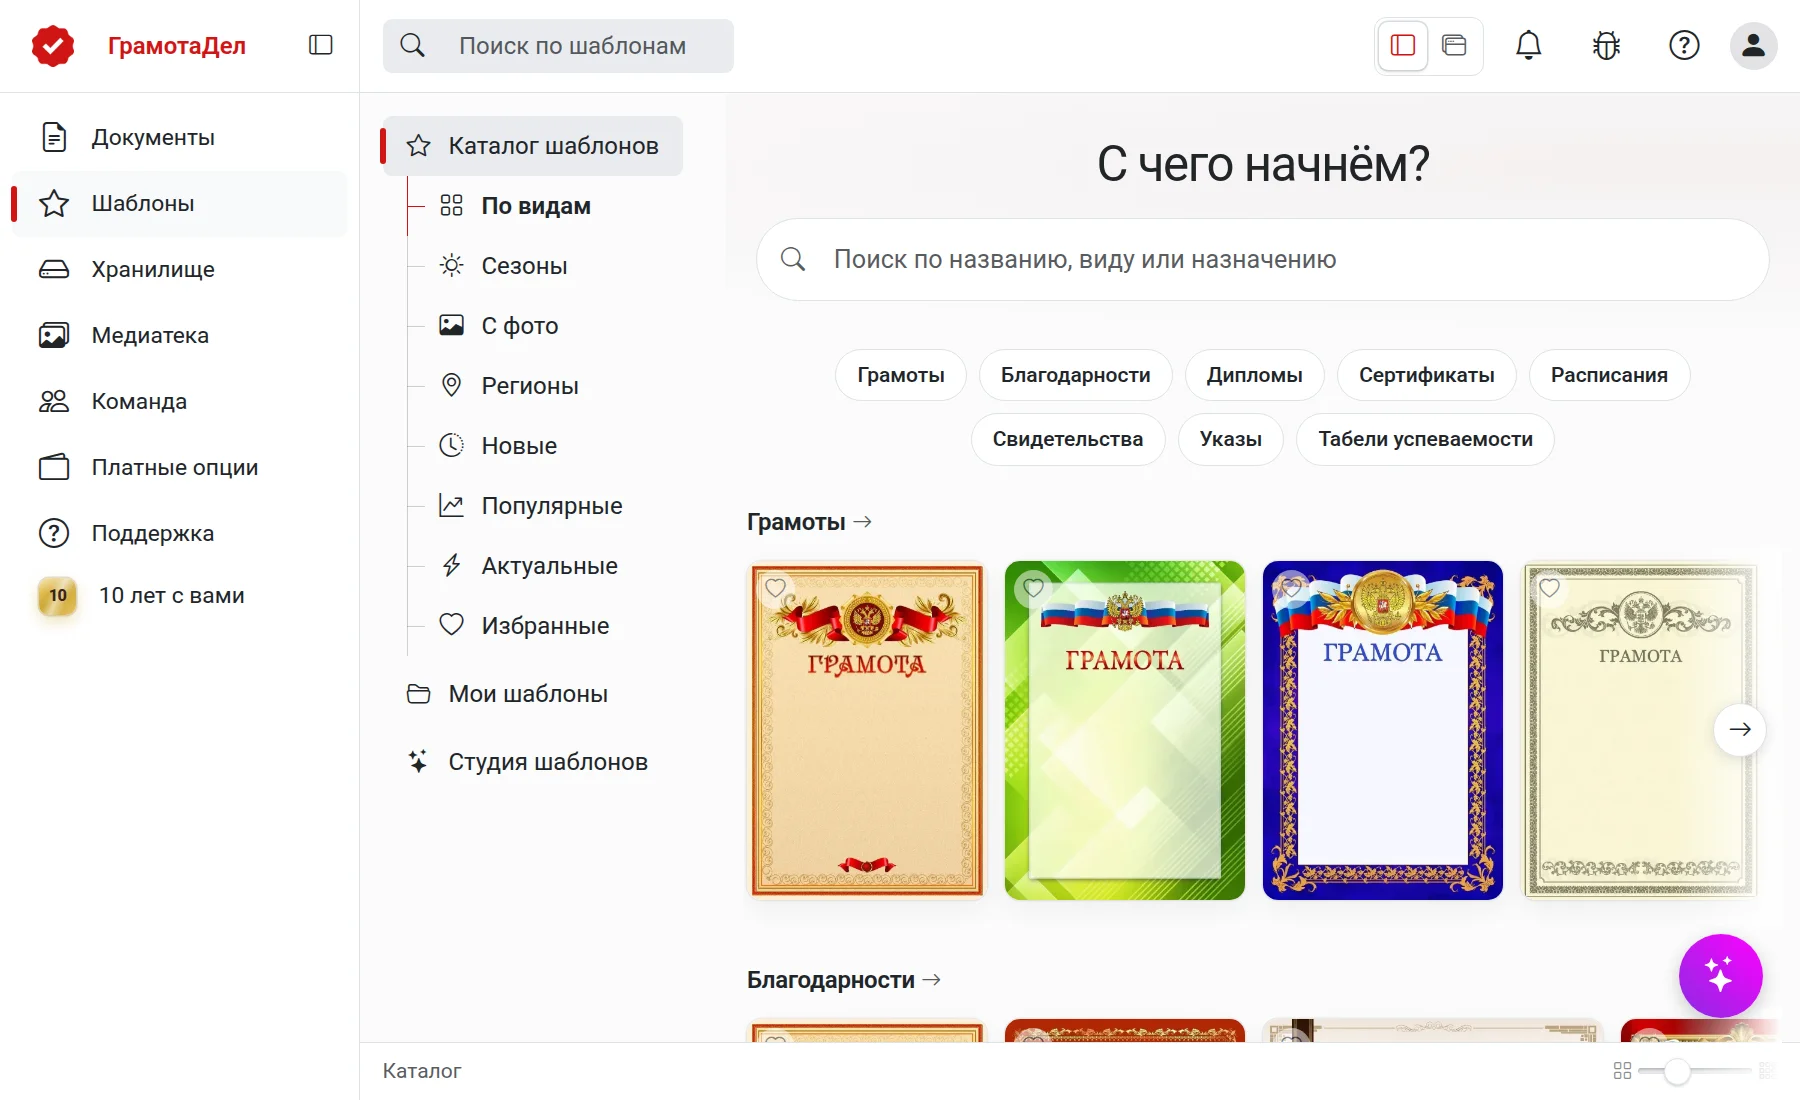Filter by Сертификаты chip
The image size is (1800, 1100).
pyautogui.click(x=1427, y=375)
